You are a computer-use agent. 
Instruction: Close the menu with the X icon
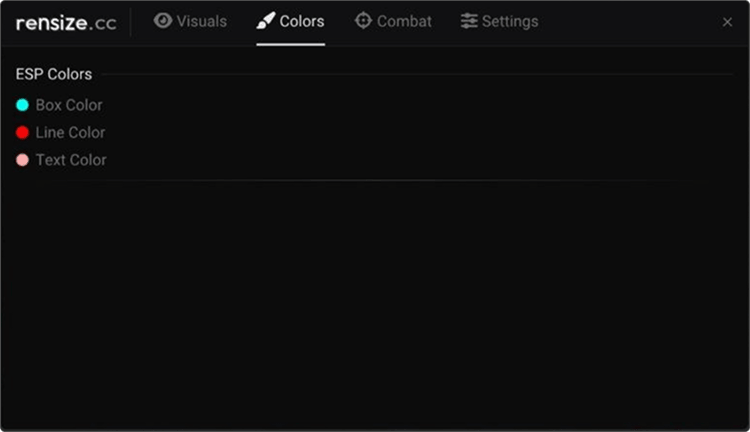[x=728, y=22]
